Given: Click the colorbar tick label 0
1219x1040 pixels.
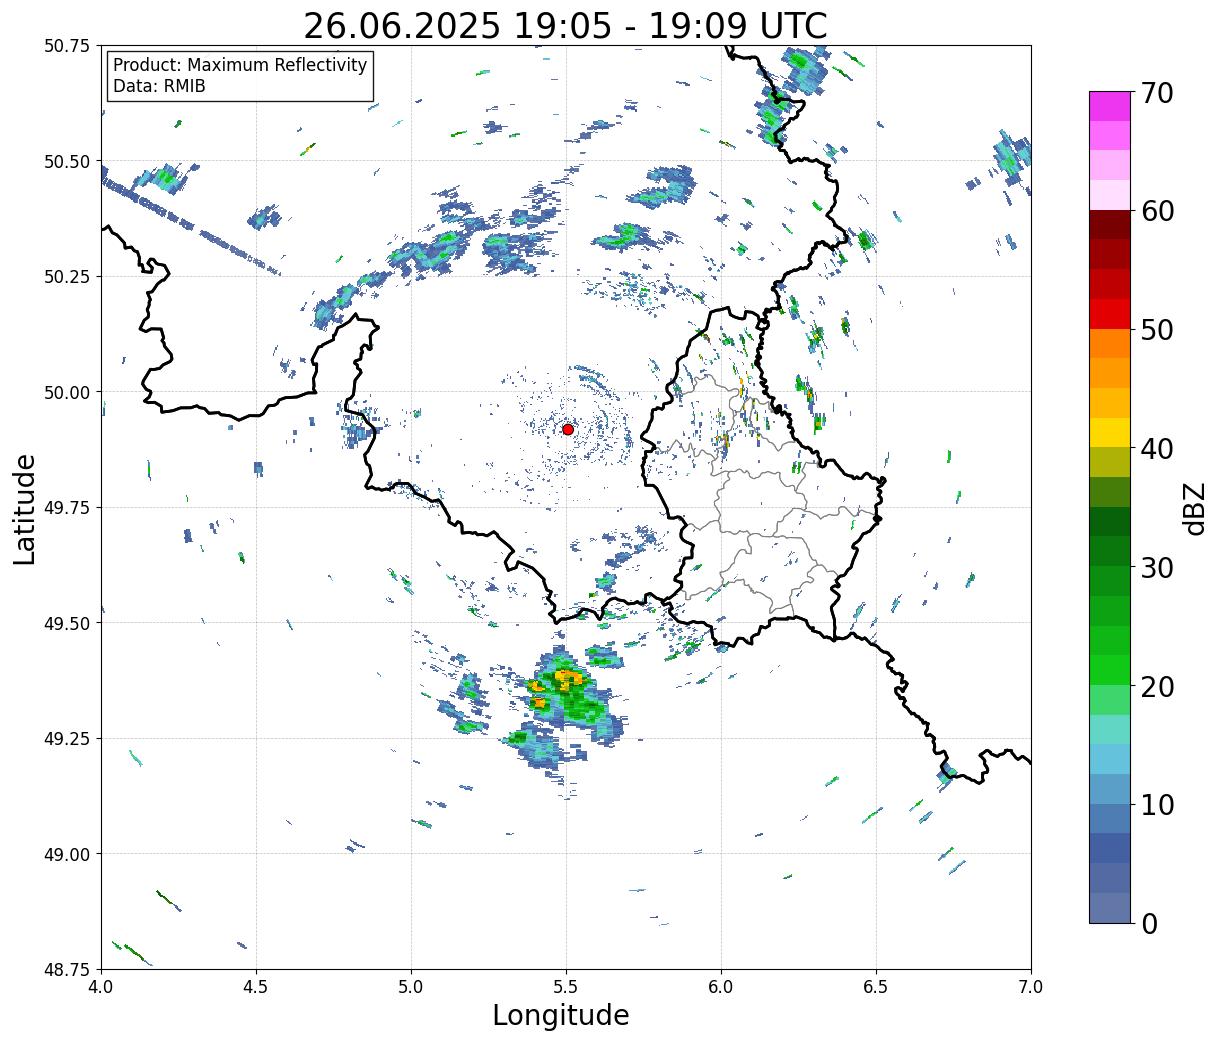Looking at the screenshot, I should (x=1149, y=923).
